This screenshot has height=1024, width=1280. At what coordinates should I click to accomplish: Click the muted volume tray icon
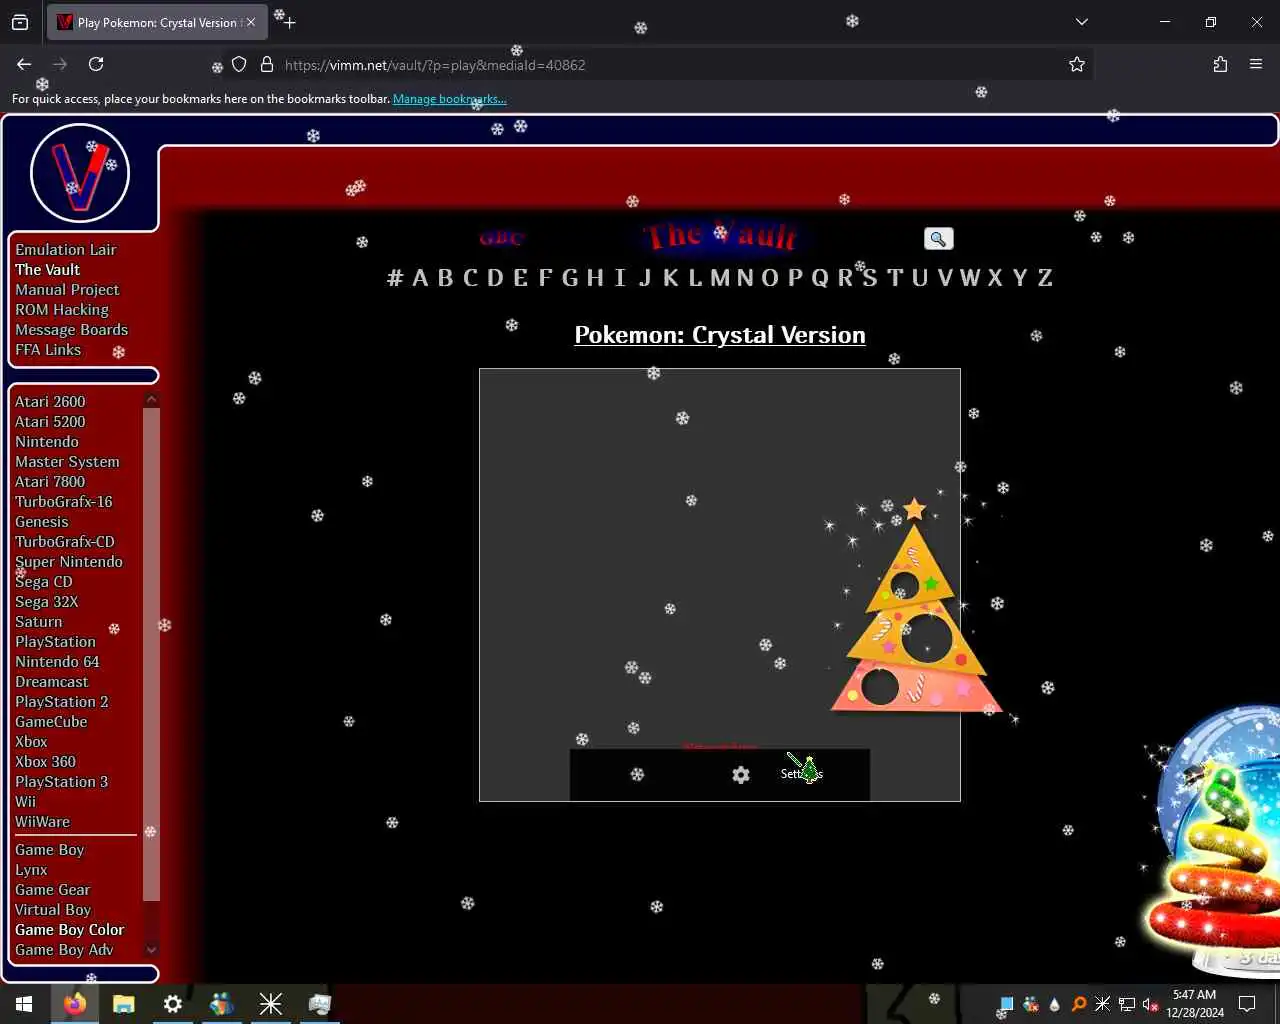click(x=1151, y=1004)
